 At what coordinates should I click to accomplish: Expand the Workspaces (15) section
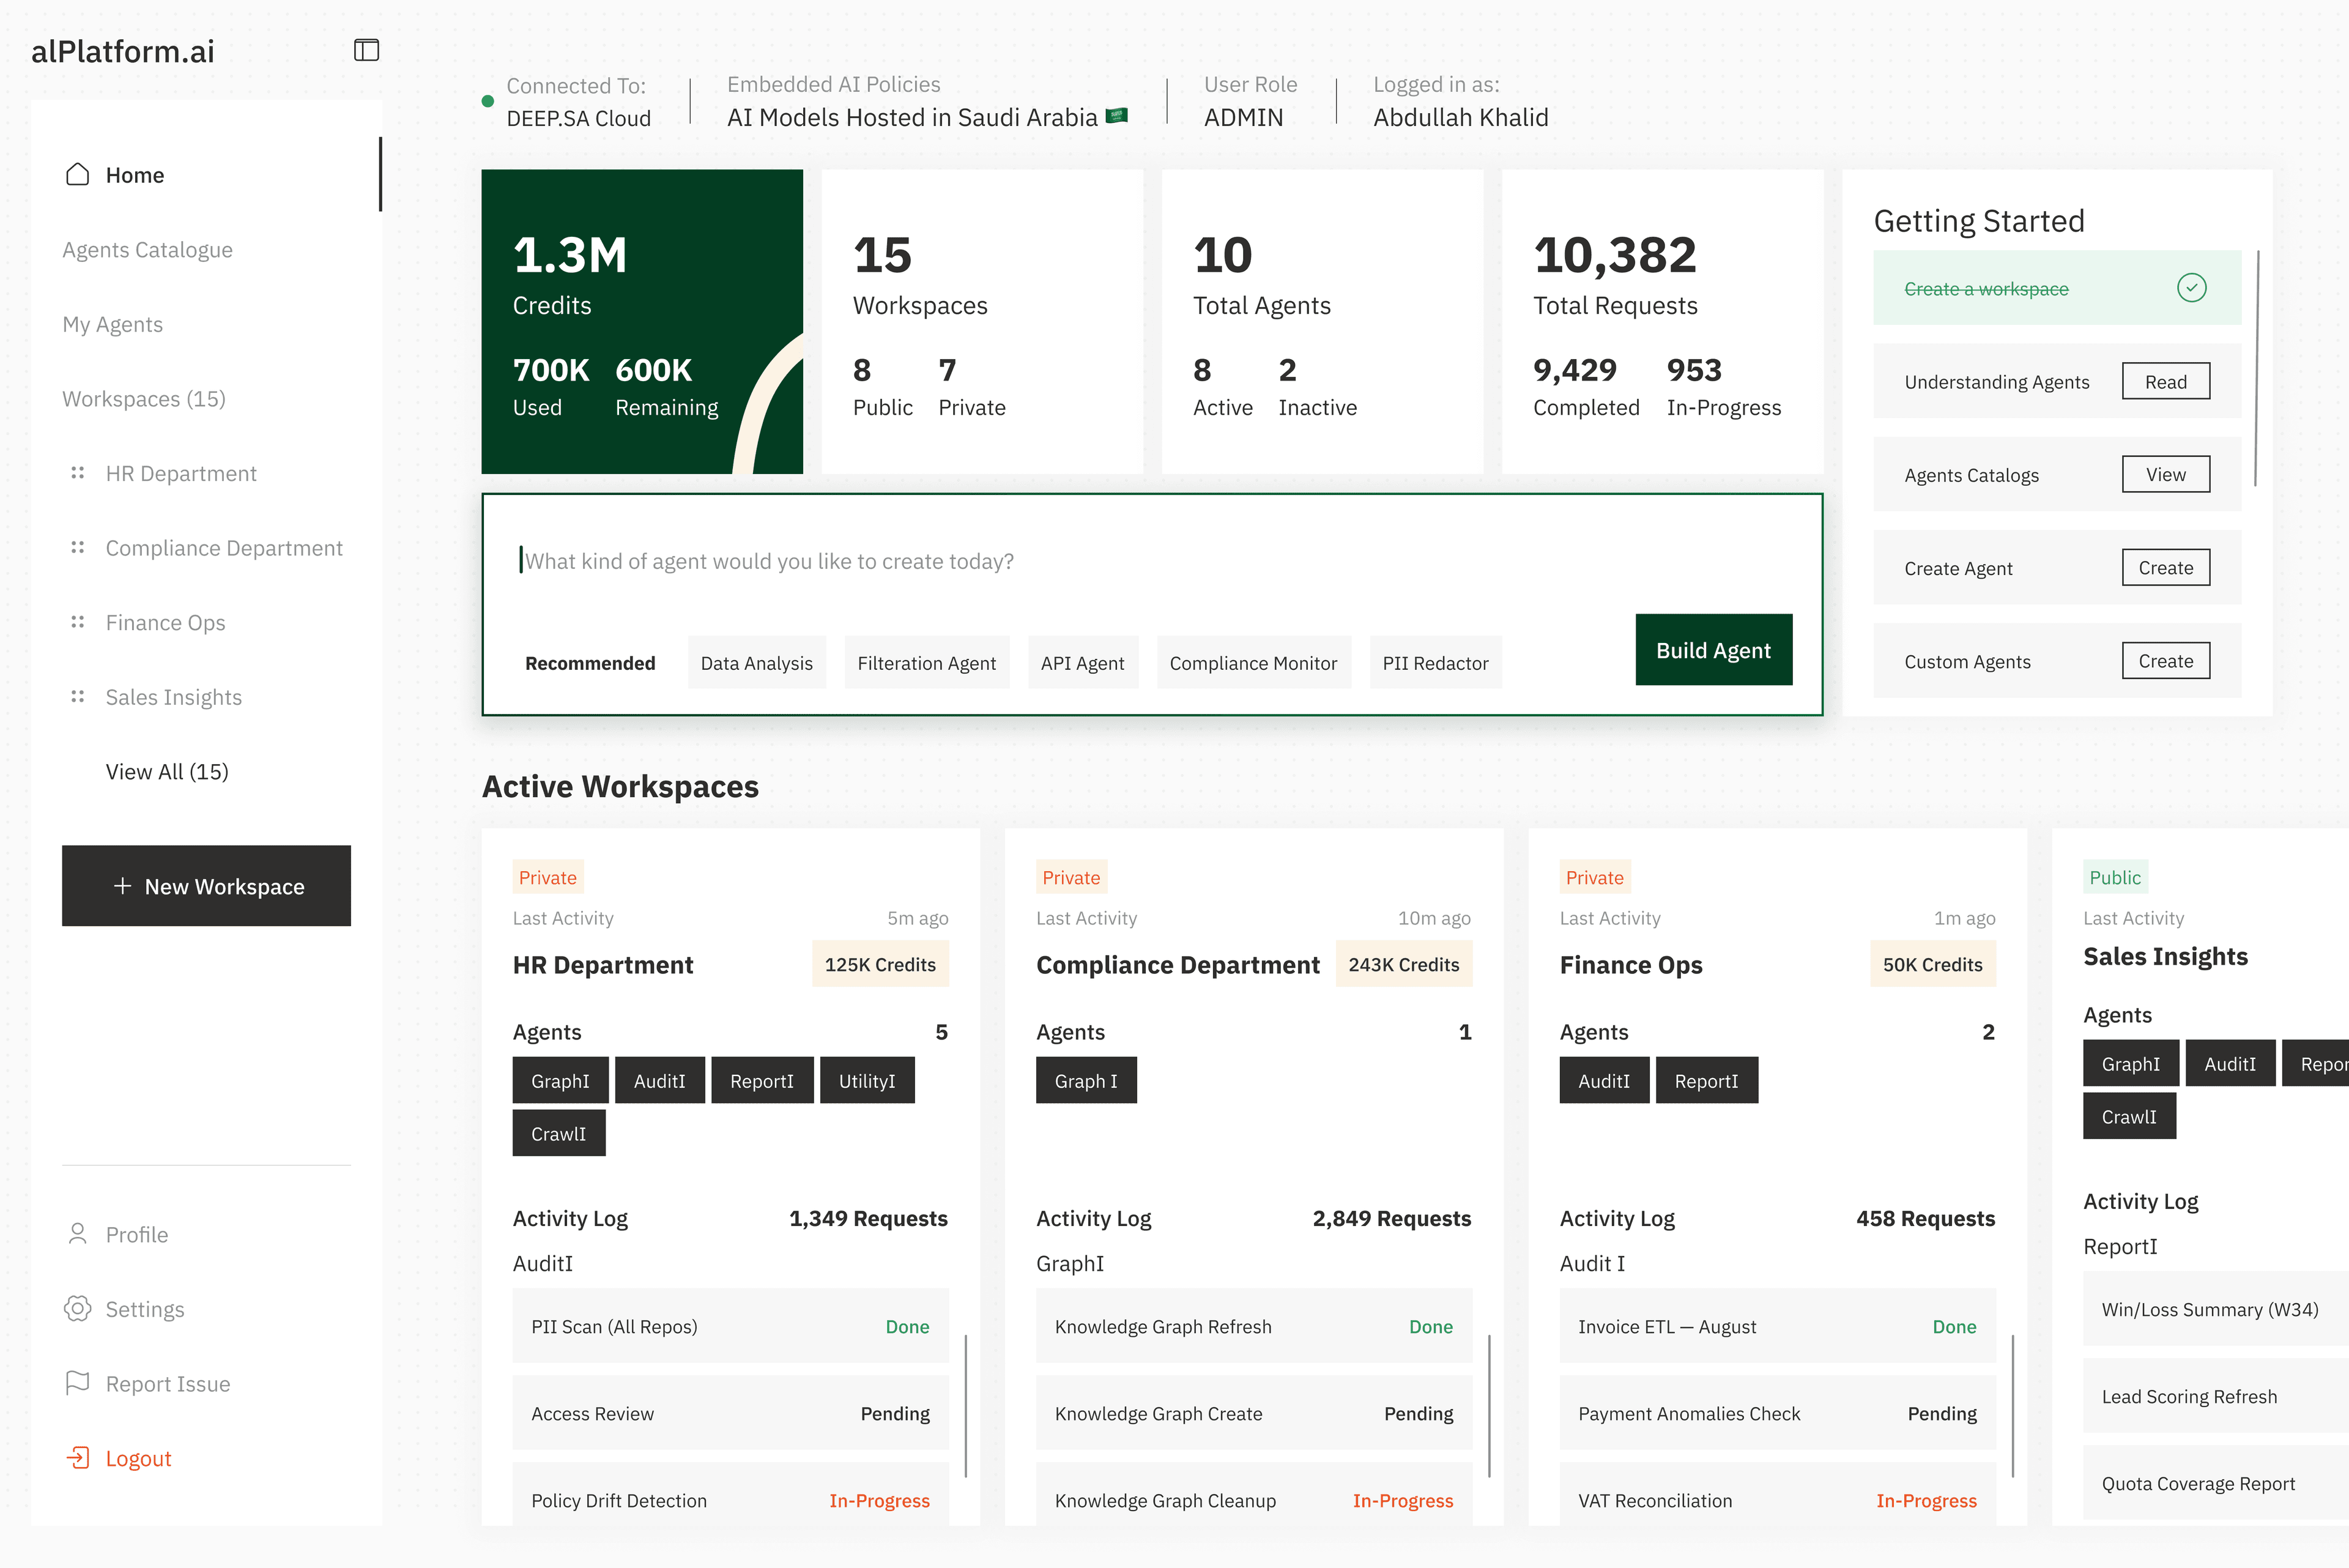pyautogui.click(x=143, y=398)
